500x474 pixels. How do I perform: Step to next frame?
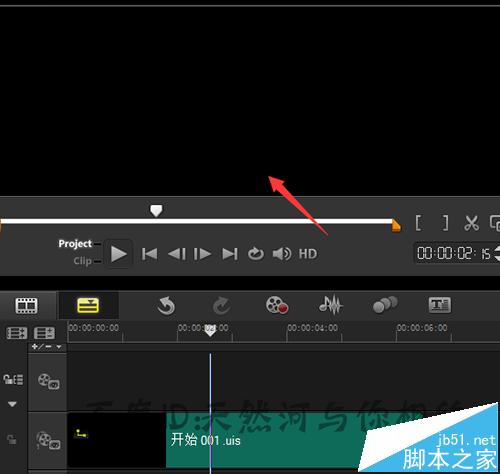(202, 254)
